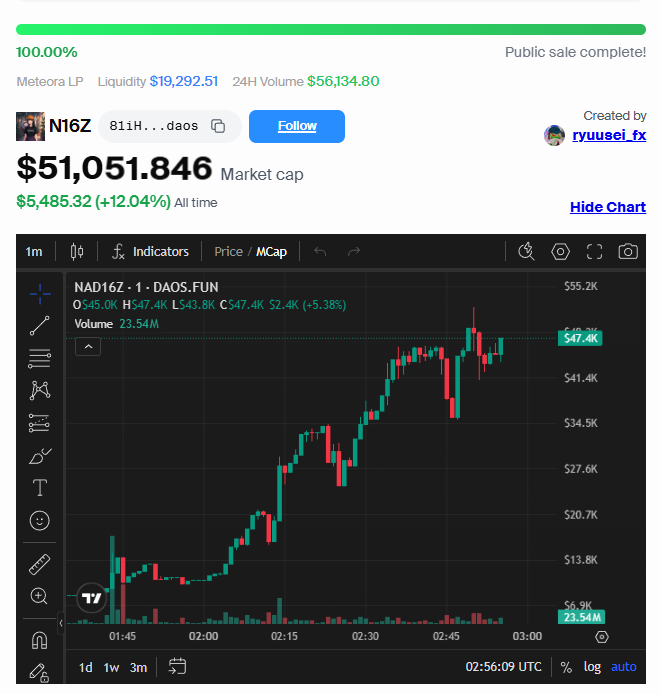The image size is (660, 694).
Task: Collapse the drawing toolbar side arrow
Action: pos(61,623)
